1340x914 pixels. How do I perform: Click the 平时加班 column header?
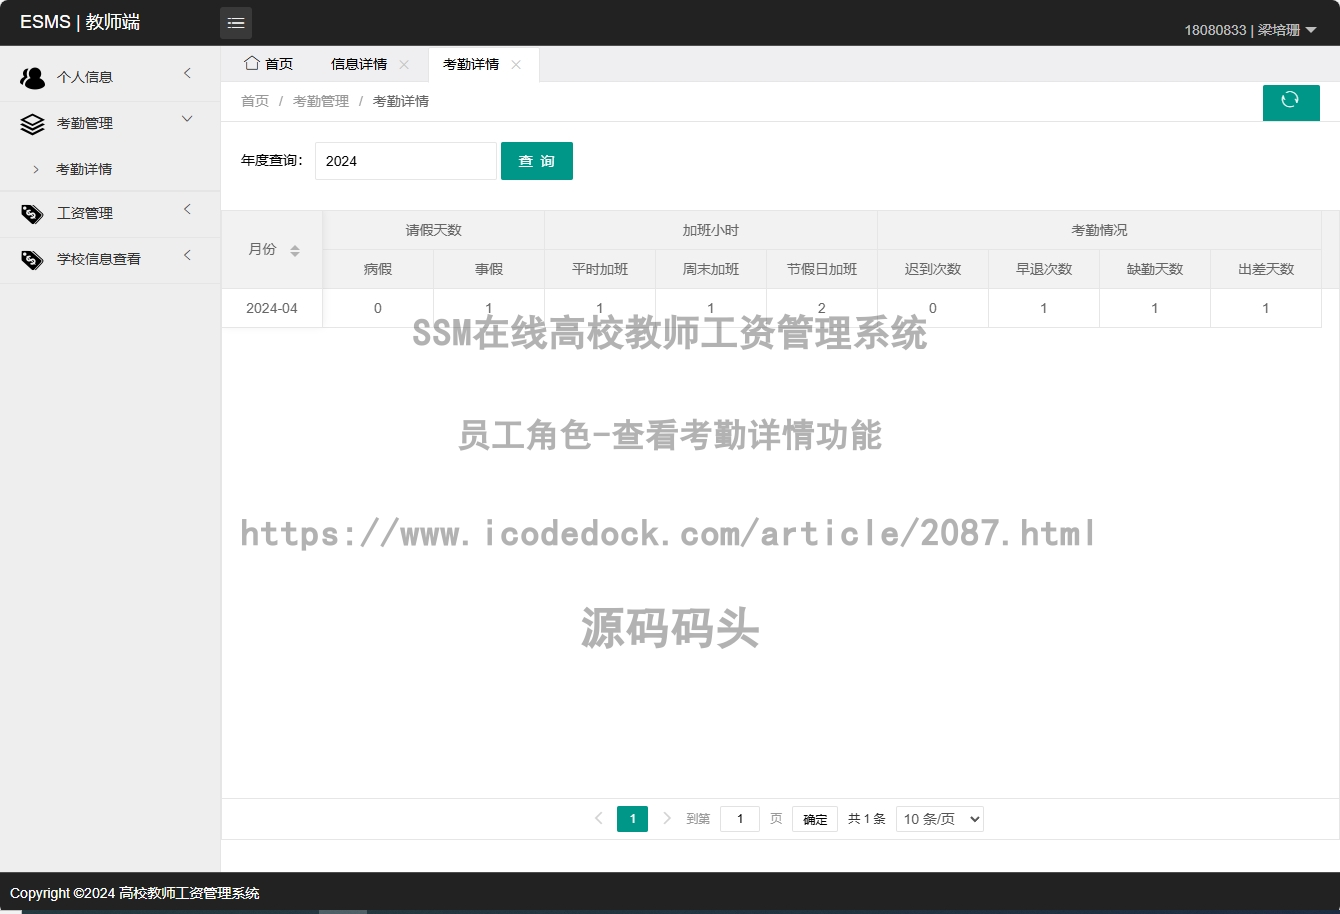(x=600, y=269)
